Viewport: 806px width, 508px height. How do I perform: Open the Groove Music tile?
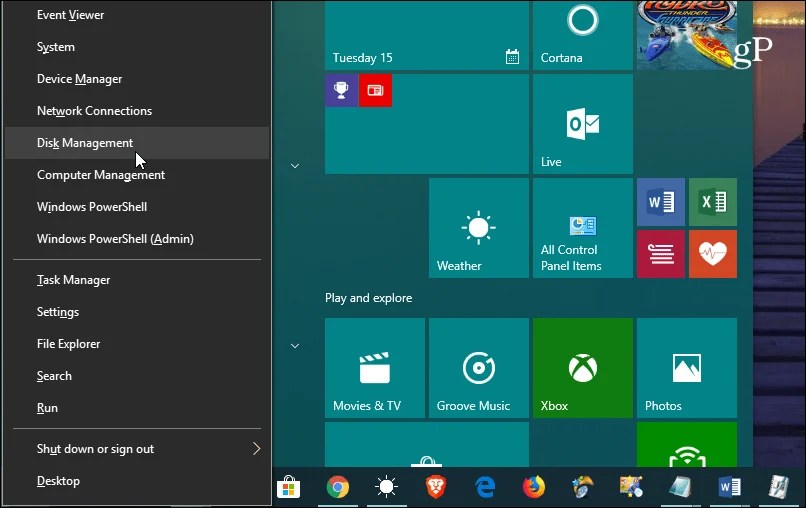pos(479,368)
